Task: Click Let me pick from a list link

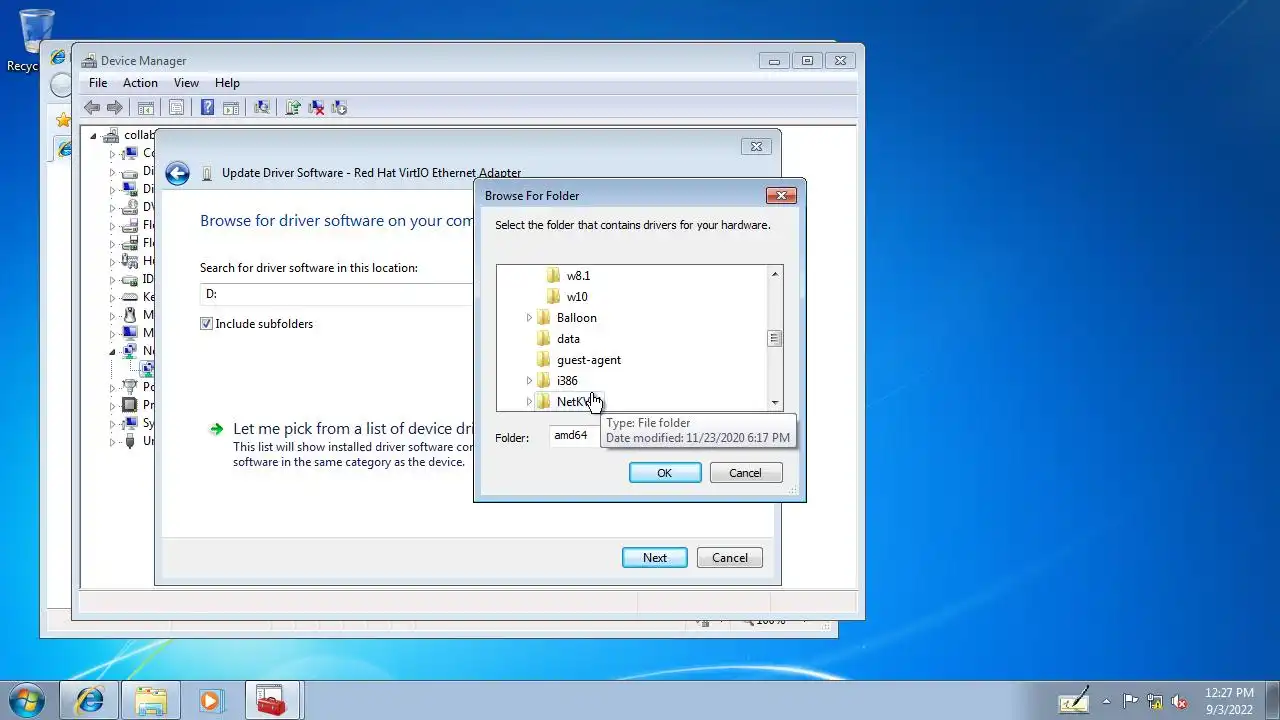Action: (x=352, y=428)
